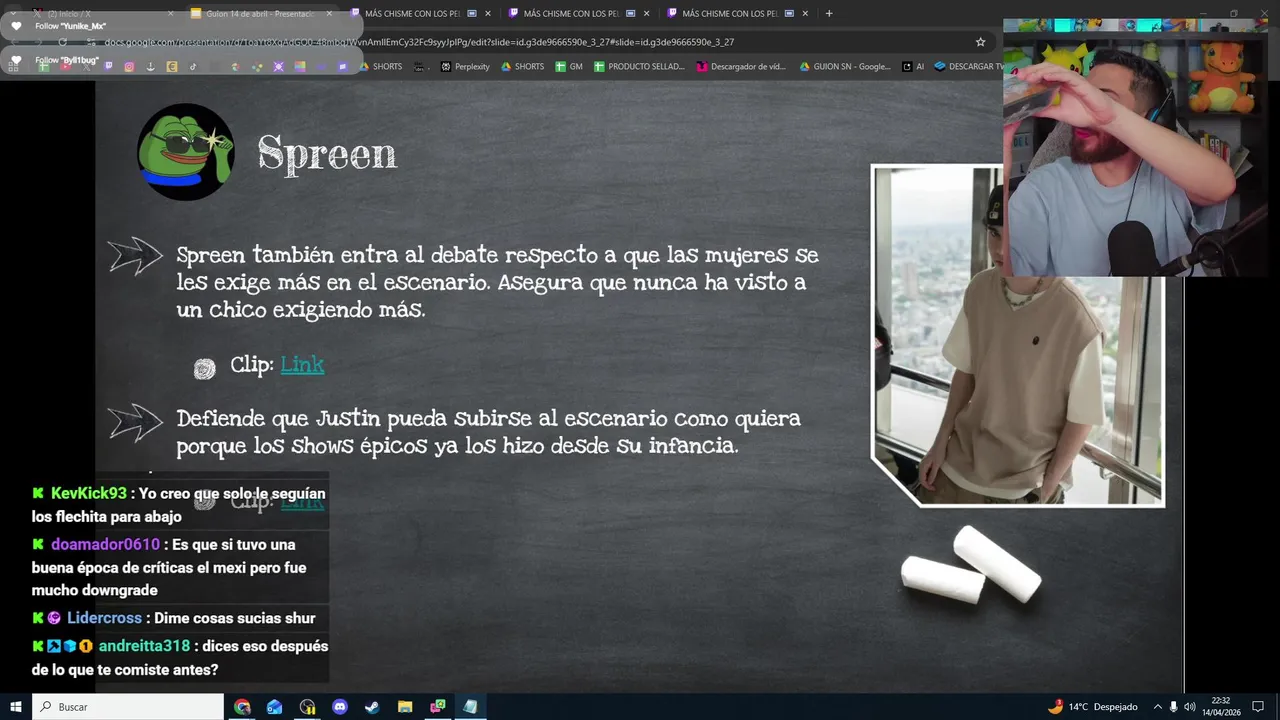Open the Descargador de vid... bookmark
Screen dimensions: 1280x720
[x=741, y=66]
